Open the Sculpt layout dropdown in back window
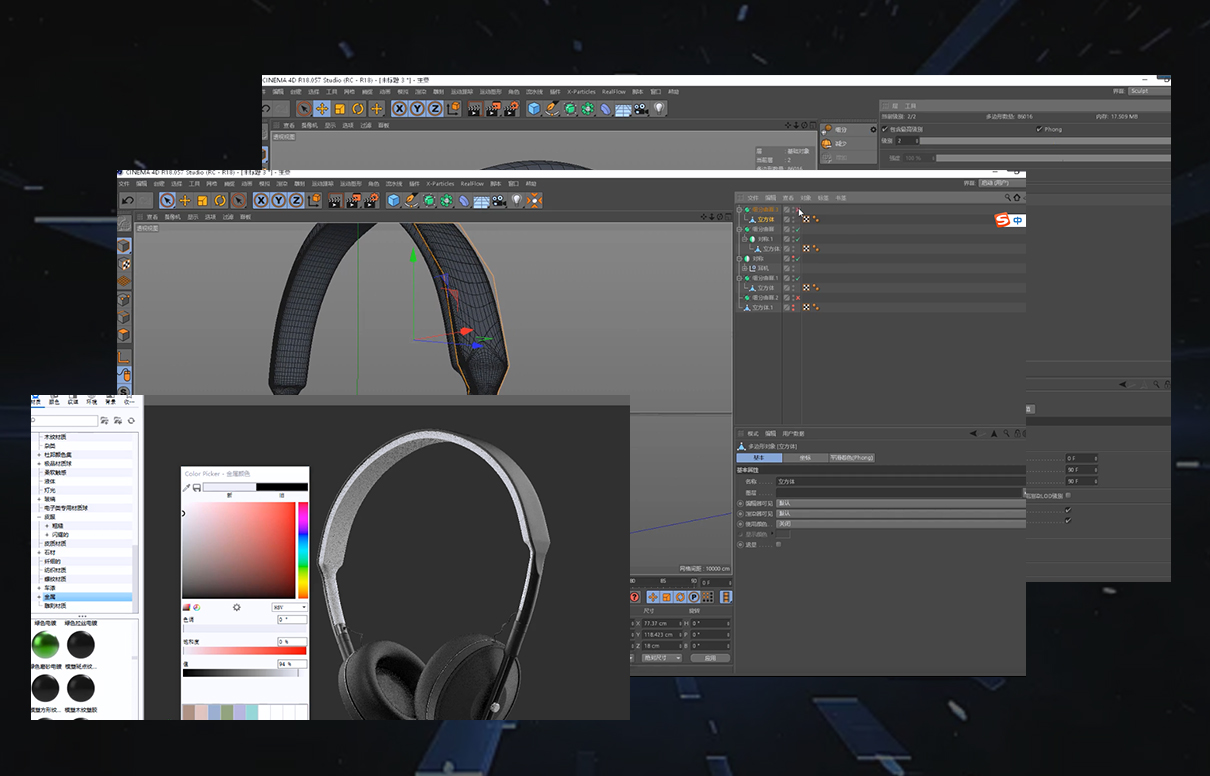 coord(1147,91)
